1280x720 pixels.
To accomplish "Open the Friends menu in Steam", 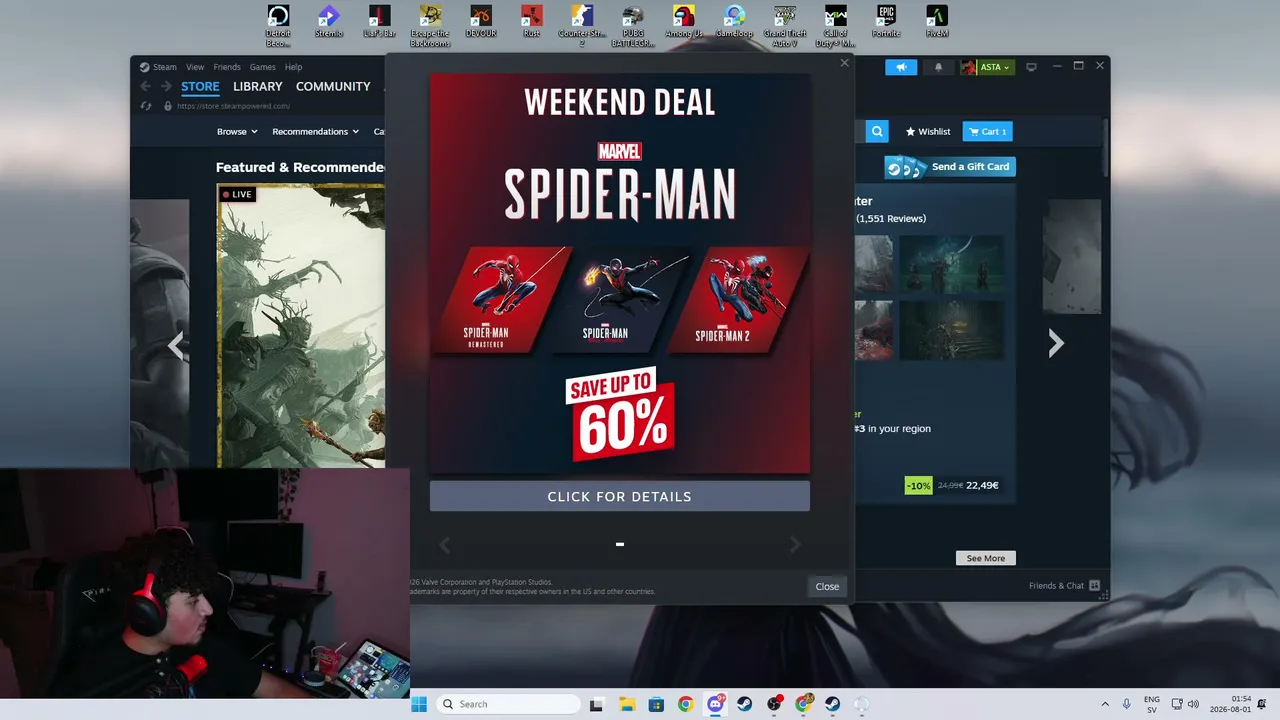I will [227, 67].
